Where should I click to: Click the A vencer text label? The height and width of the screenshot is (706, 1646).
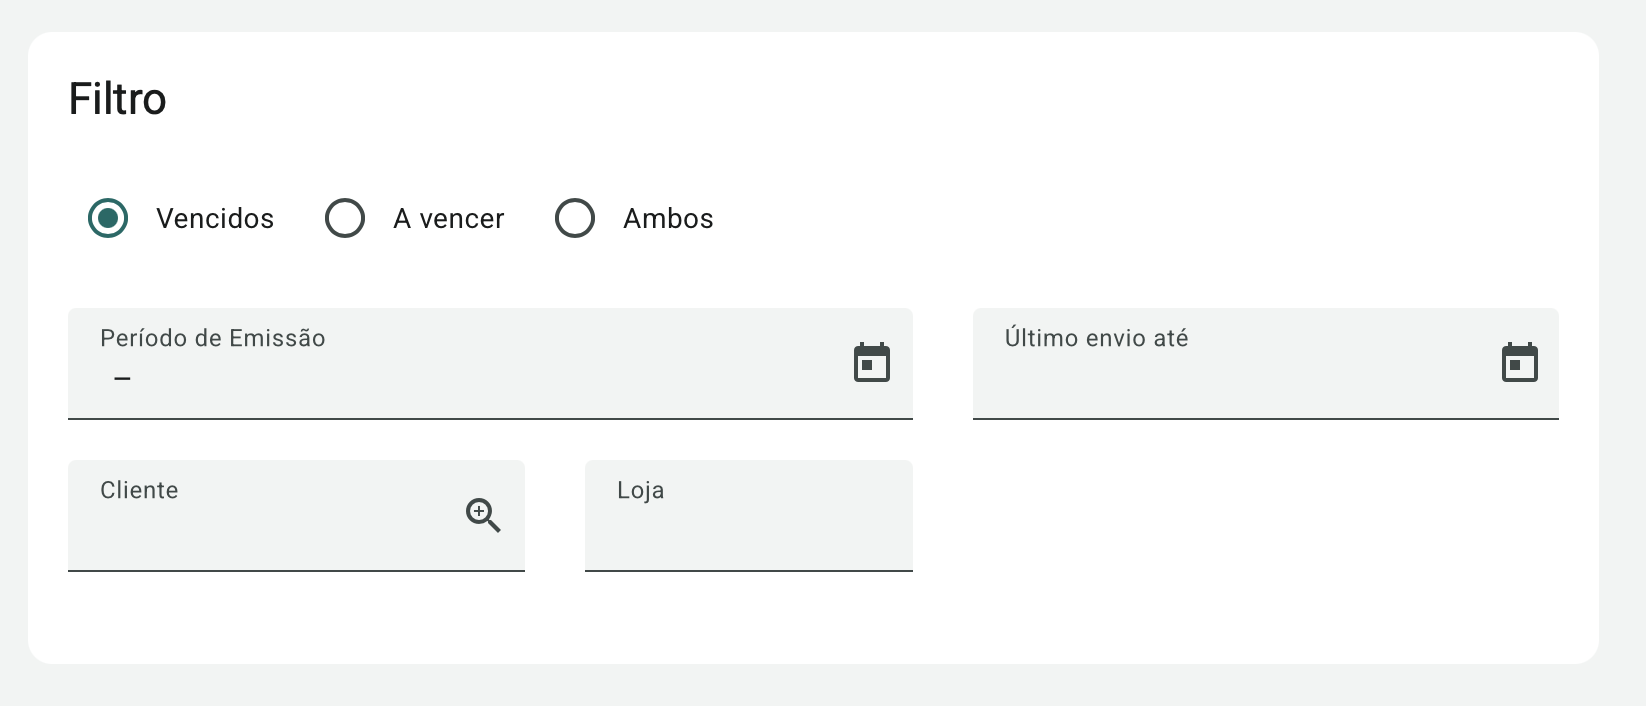pyautogui.click(x=449, y=219)
